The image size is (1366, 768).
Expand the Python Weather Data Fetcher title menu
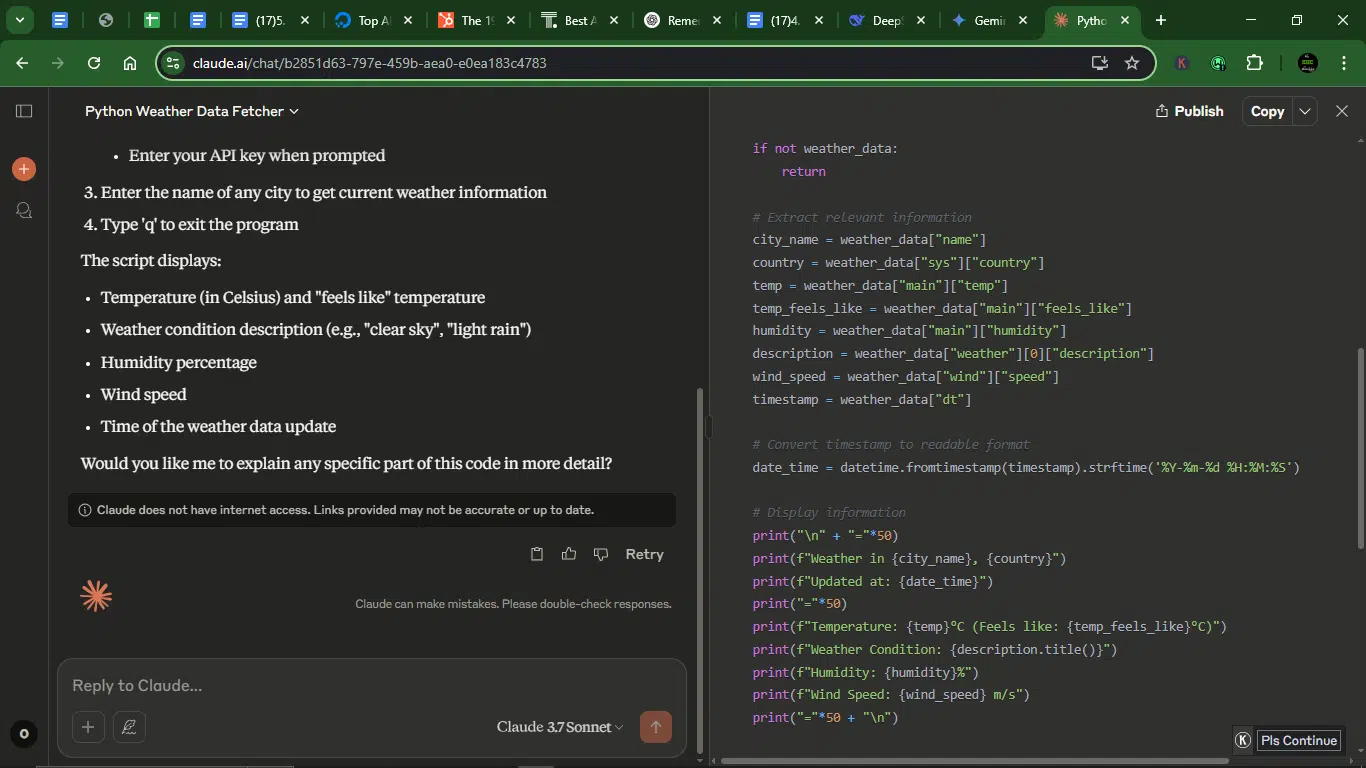(x=192, y=111)
